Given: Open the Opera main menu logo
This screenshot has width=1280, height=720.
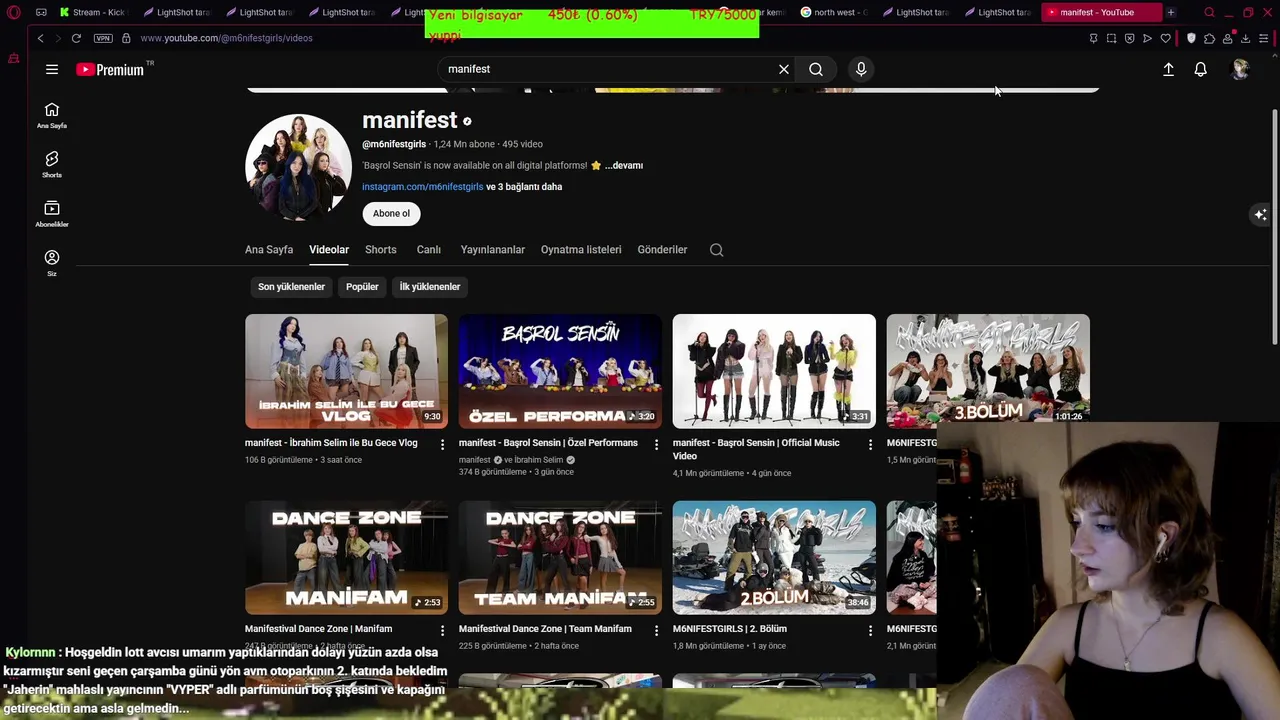Looking at the screenshot, I should pos(13,12).
